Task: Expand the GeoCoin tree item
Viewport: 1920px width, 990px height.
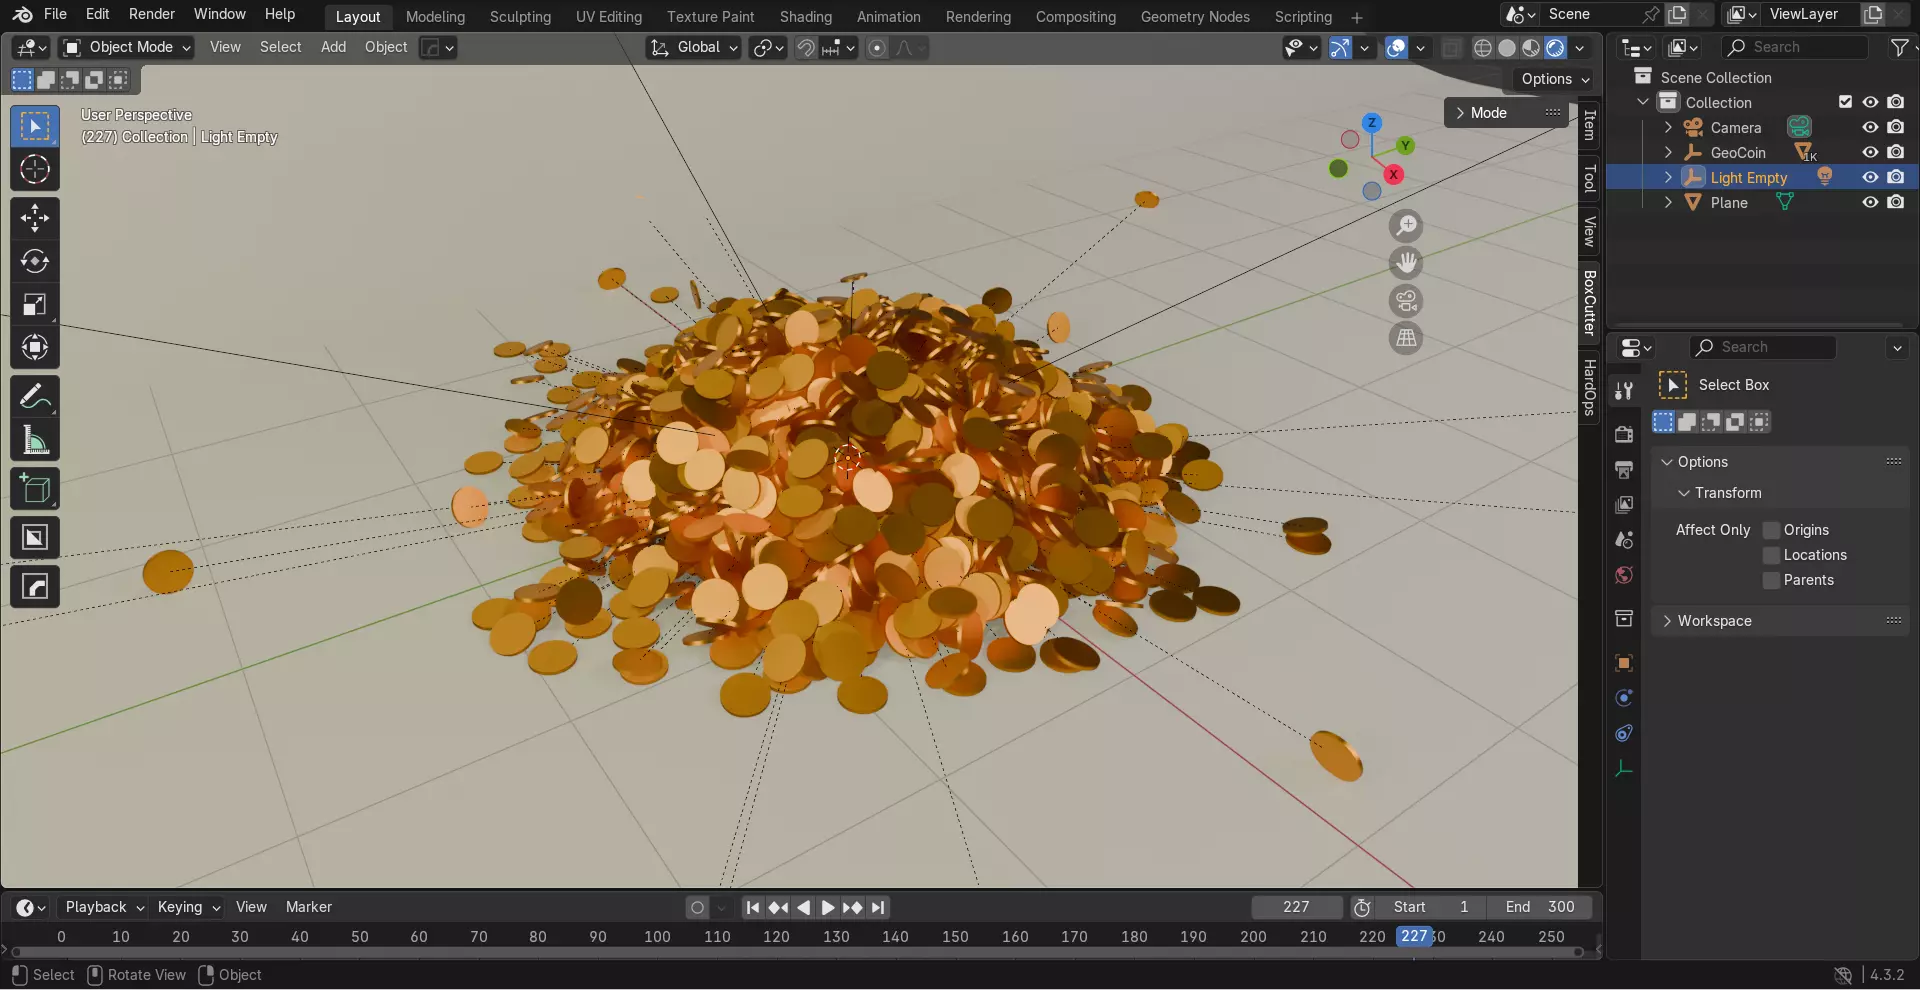Action: tap(1668, 152)
